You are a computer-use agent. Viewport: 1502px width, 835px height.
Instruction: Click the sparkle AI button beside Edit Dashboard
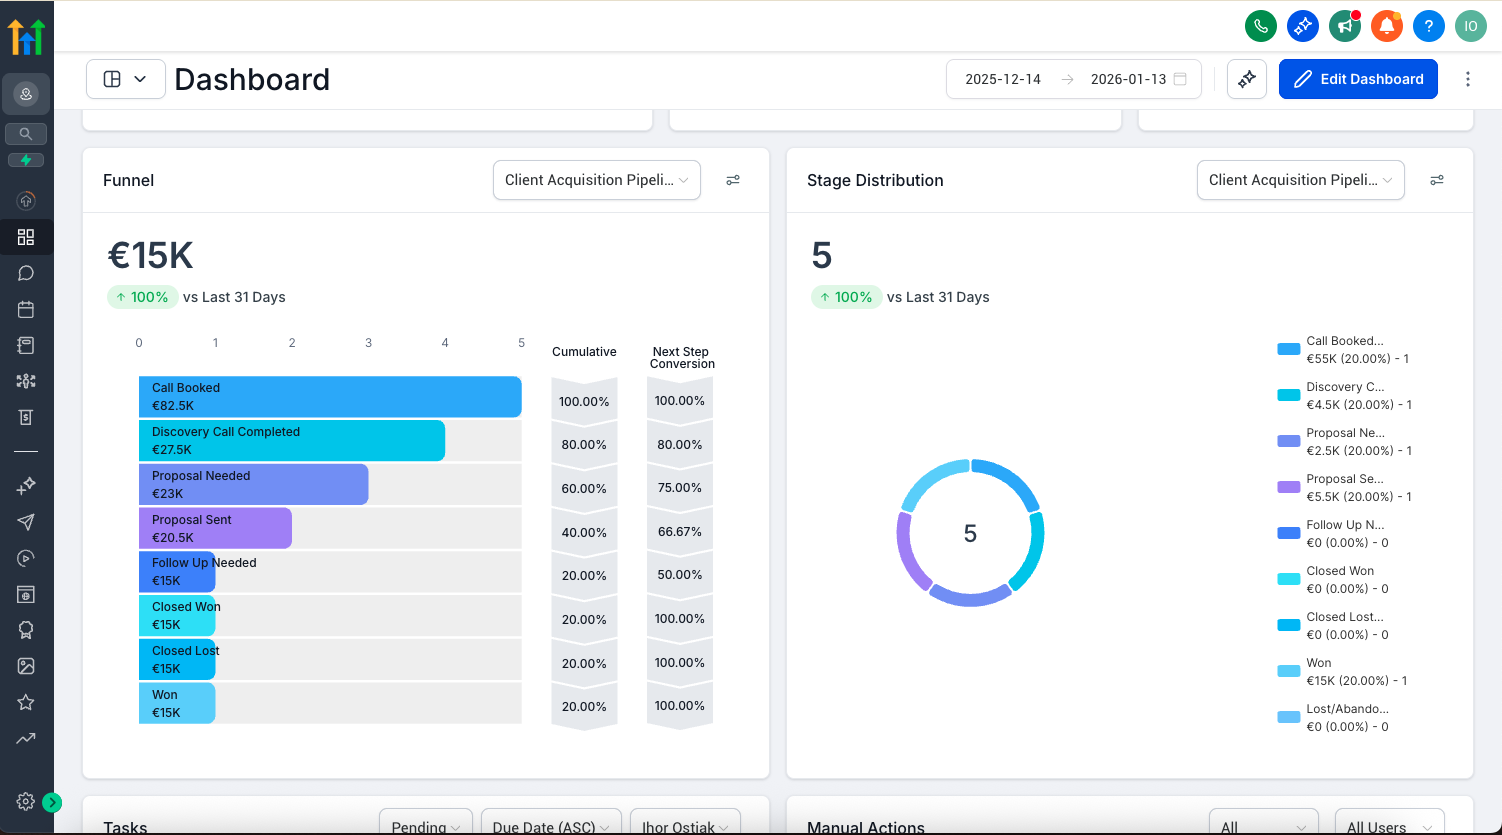(x=1247, y=79)
